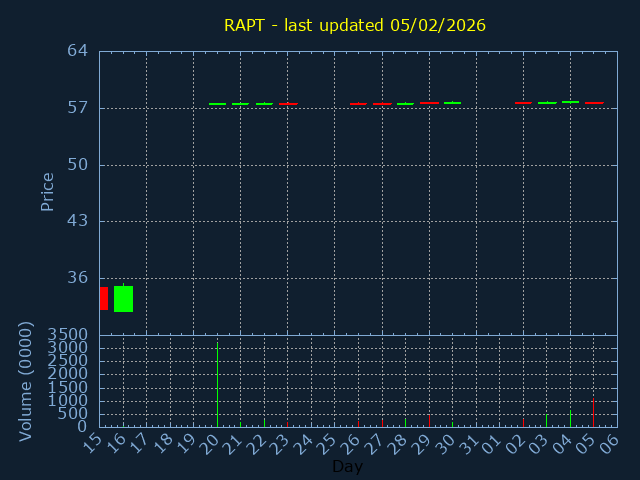The height and width of the screenshot is (480, 640).
Task: Click the 'Price' y-axis label
Action: [47, 191]
